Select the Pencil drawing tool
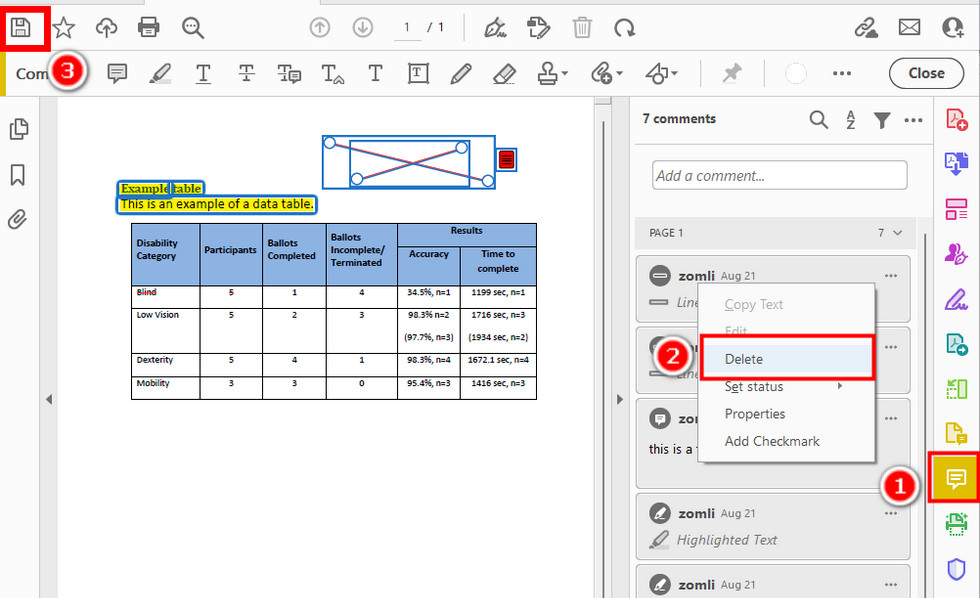 pos(460,73)
